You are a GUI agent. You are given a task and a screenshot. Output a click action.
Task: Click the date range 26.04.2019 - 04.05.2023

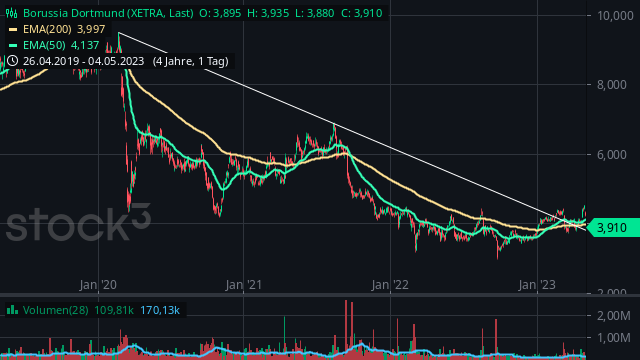click(83, 61)
